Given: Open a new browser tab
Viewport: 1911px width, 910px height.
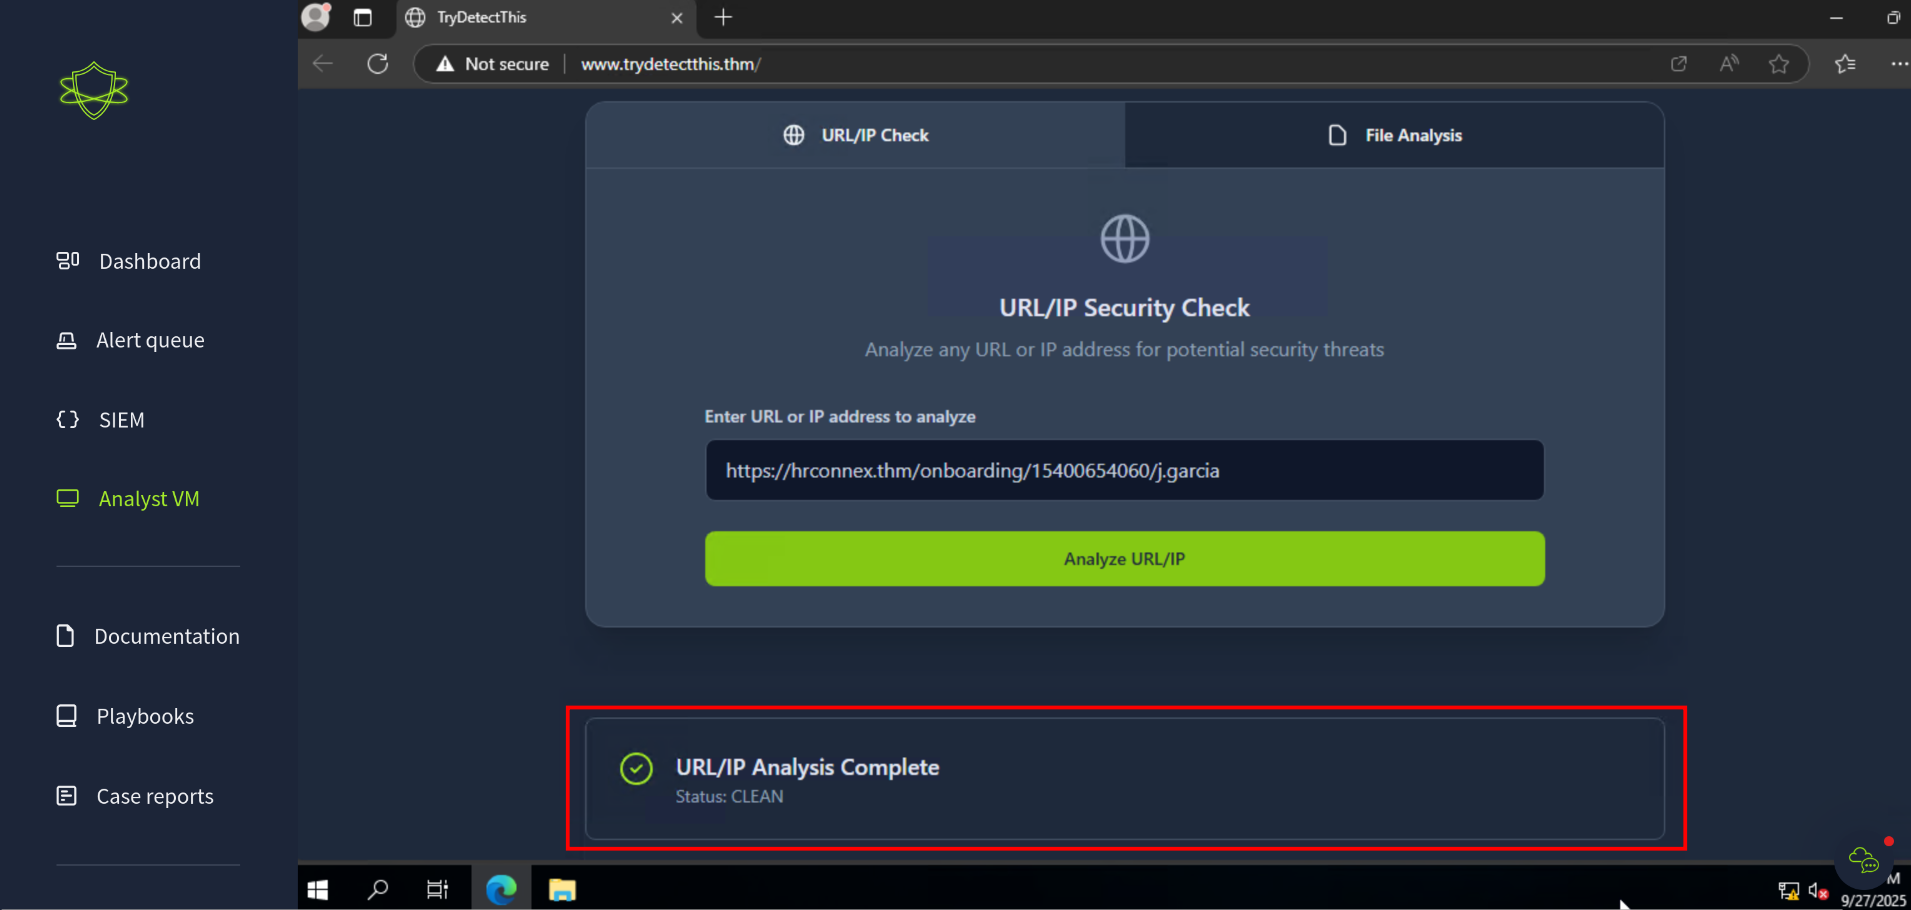Looking at the screenshot, I should (723, 17).
